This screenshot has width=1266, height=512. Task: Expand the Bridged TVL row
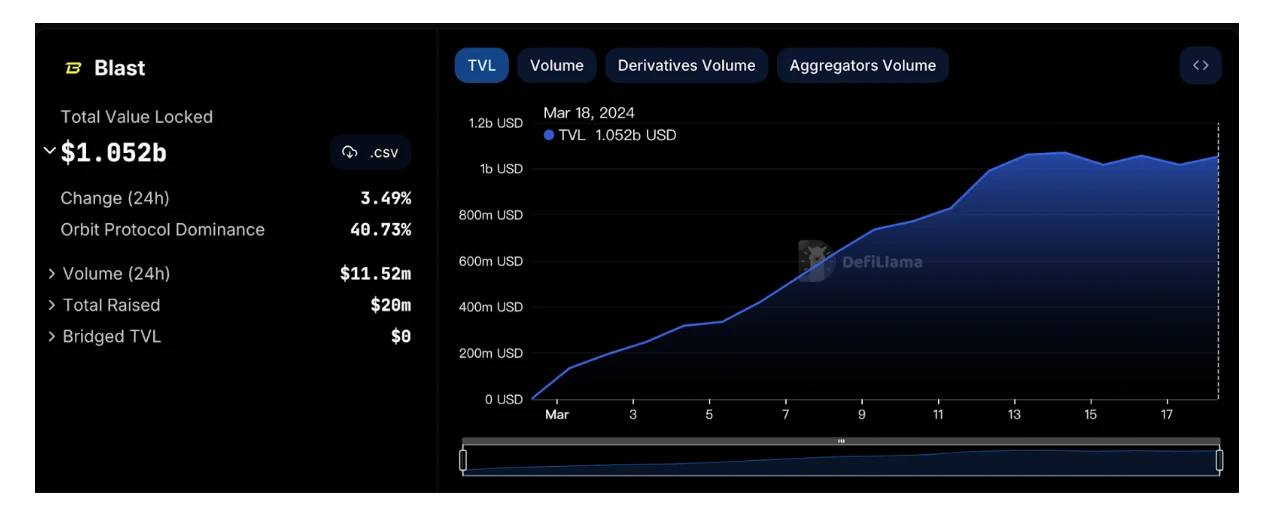pos(52,337)
